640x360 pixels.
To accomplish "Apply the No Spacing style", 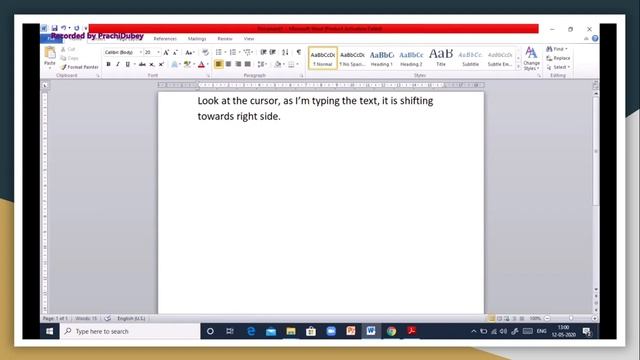I will click(352, 58).
